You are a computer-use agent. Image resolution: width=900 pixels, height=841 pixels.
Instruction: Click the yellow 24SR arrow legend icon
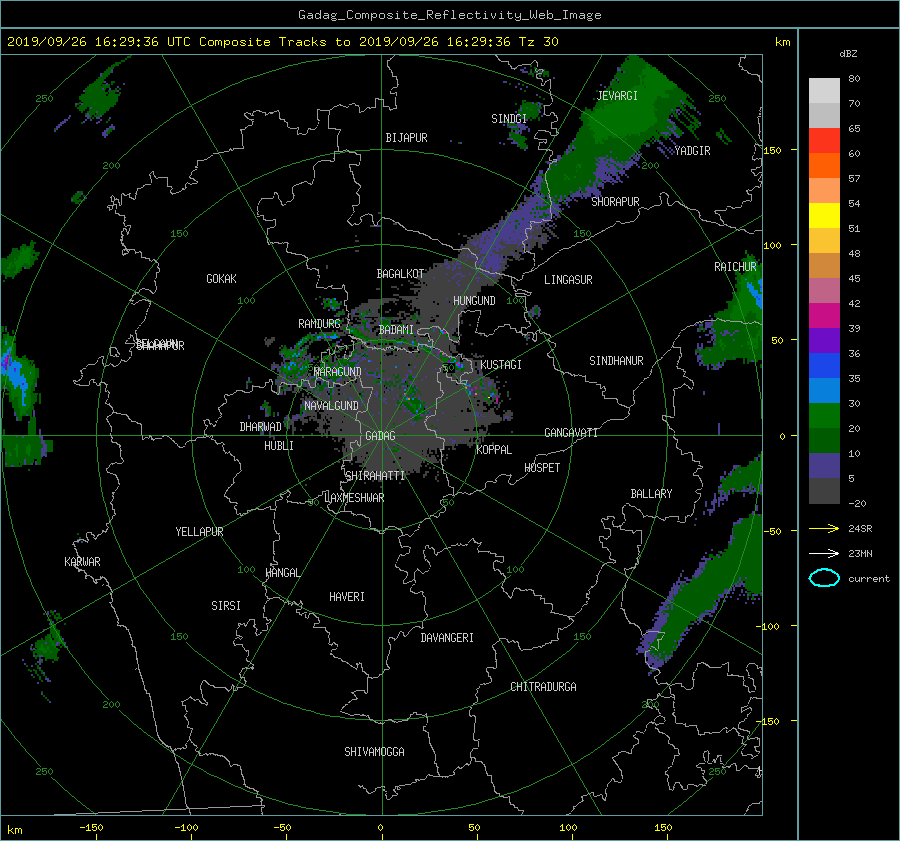click(x=824, y=528)
